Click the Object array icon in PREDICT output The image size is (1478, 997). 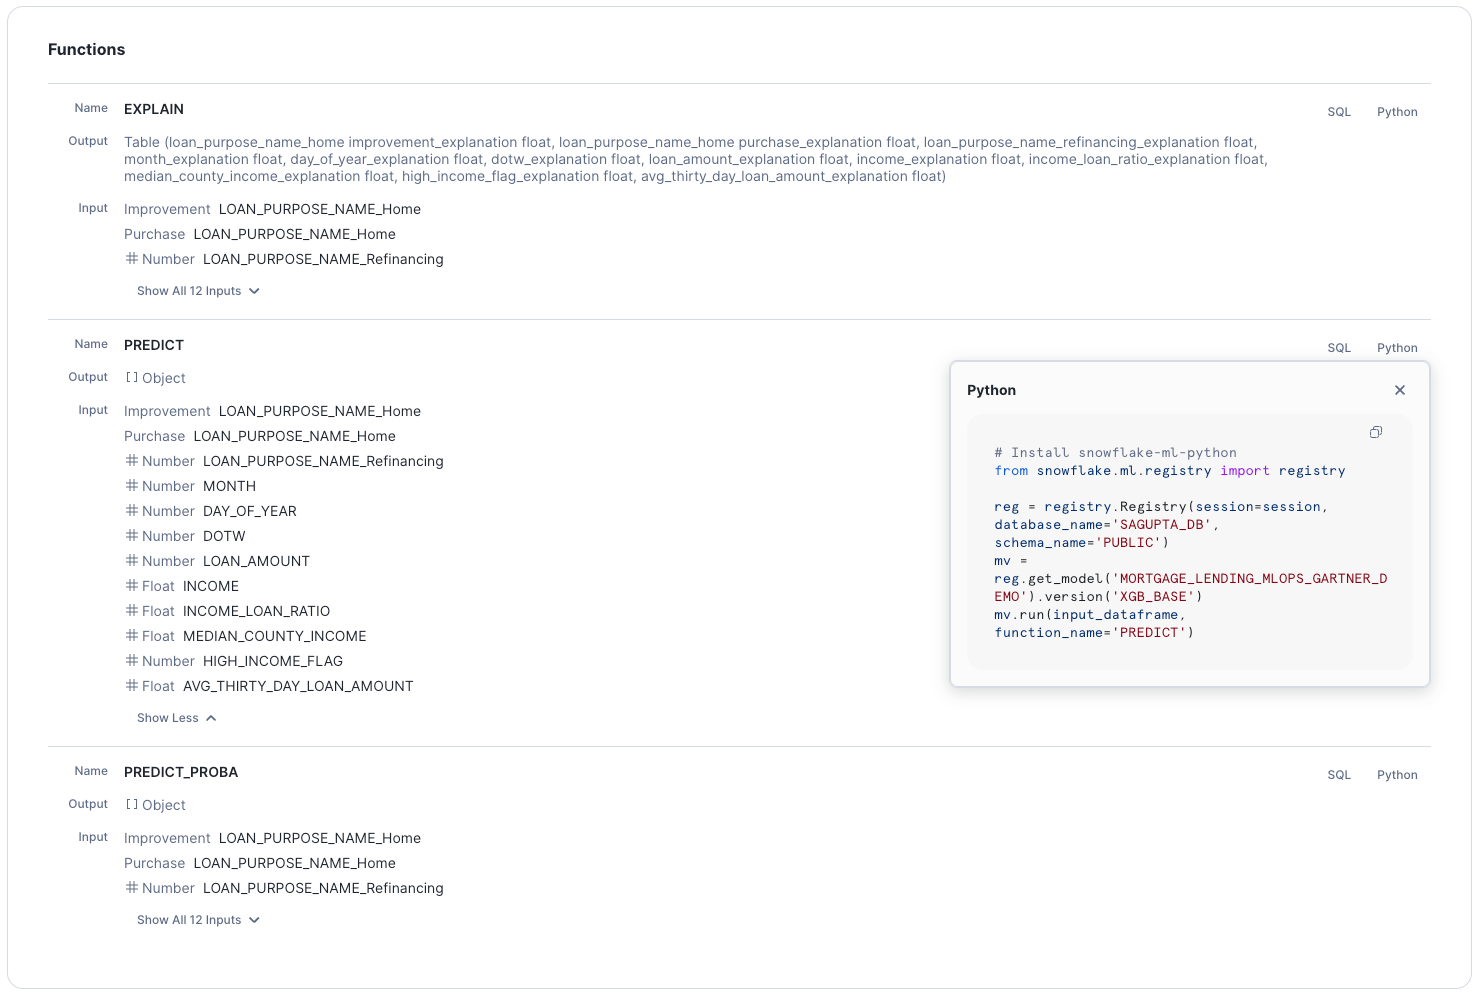pos(132,378)
